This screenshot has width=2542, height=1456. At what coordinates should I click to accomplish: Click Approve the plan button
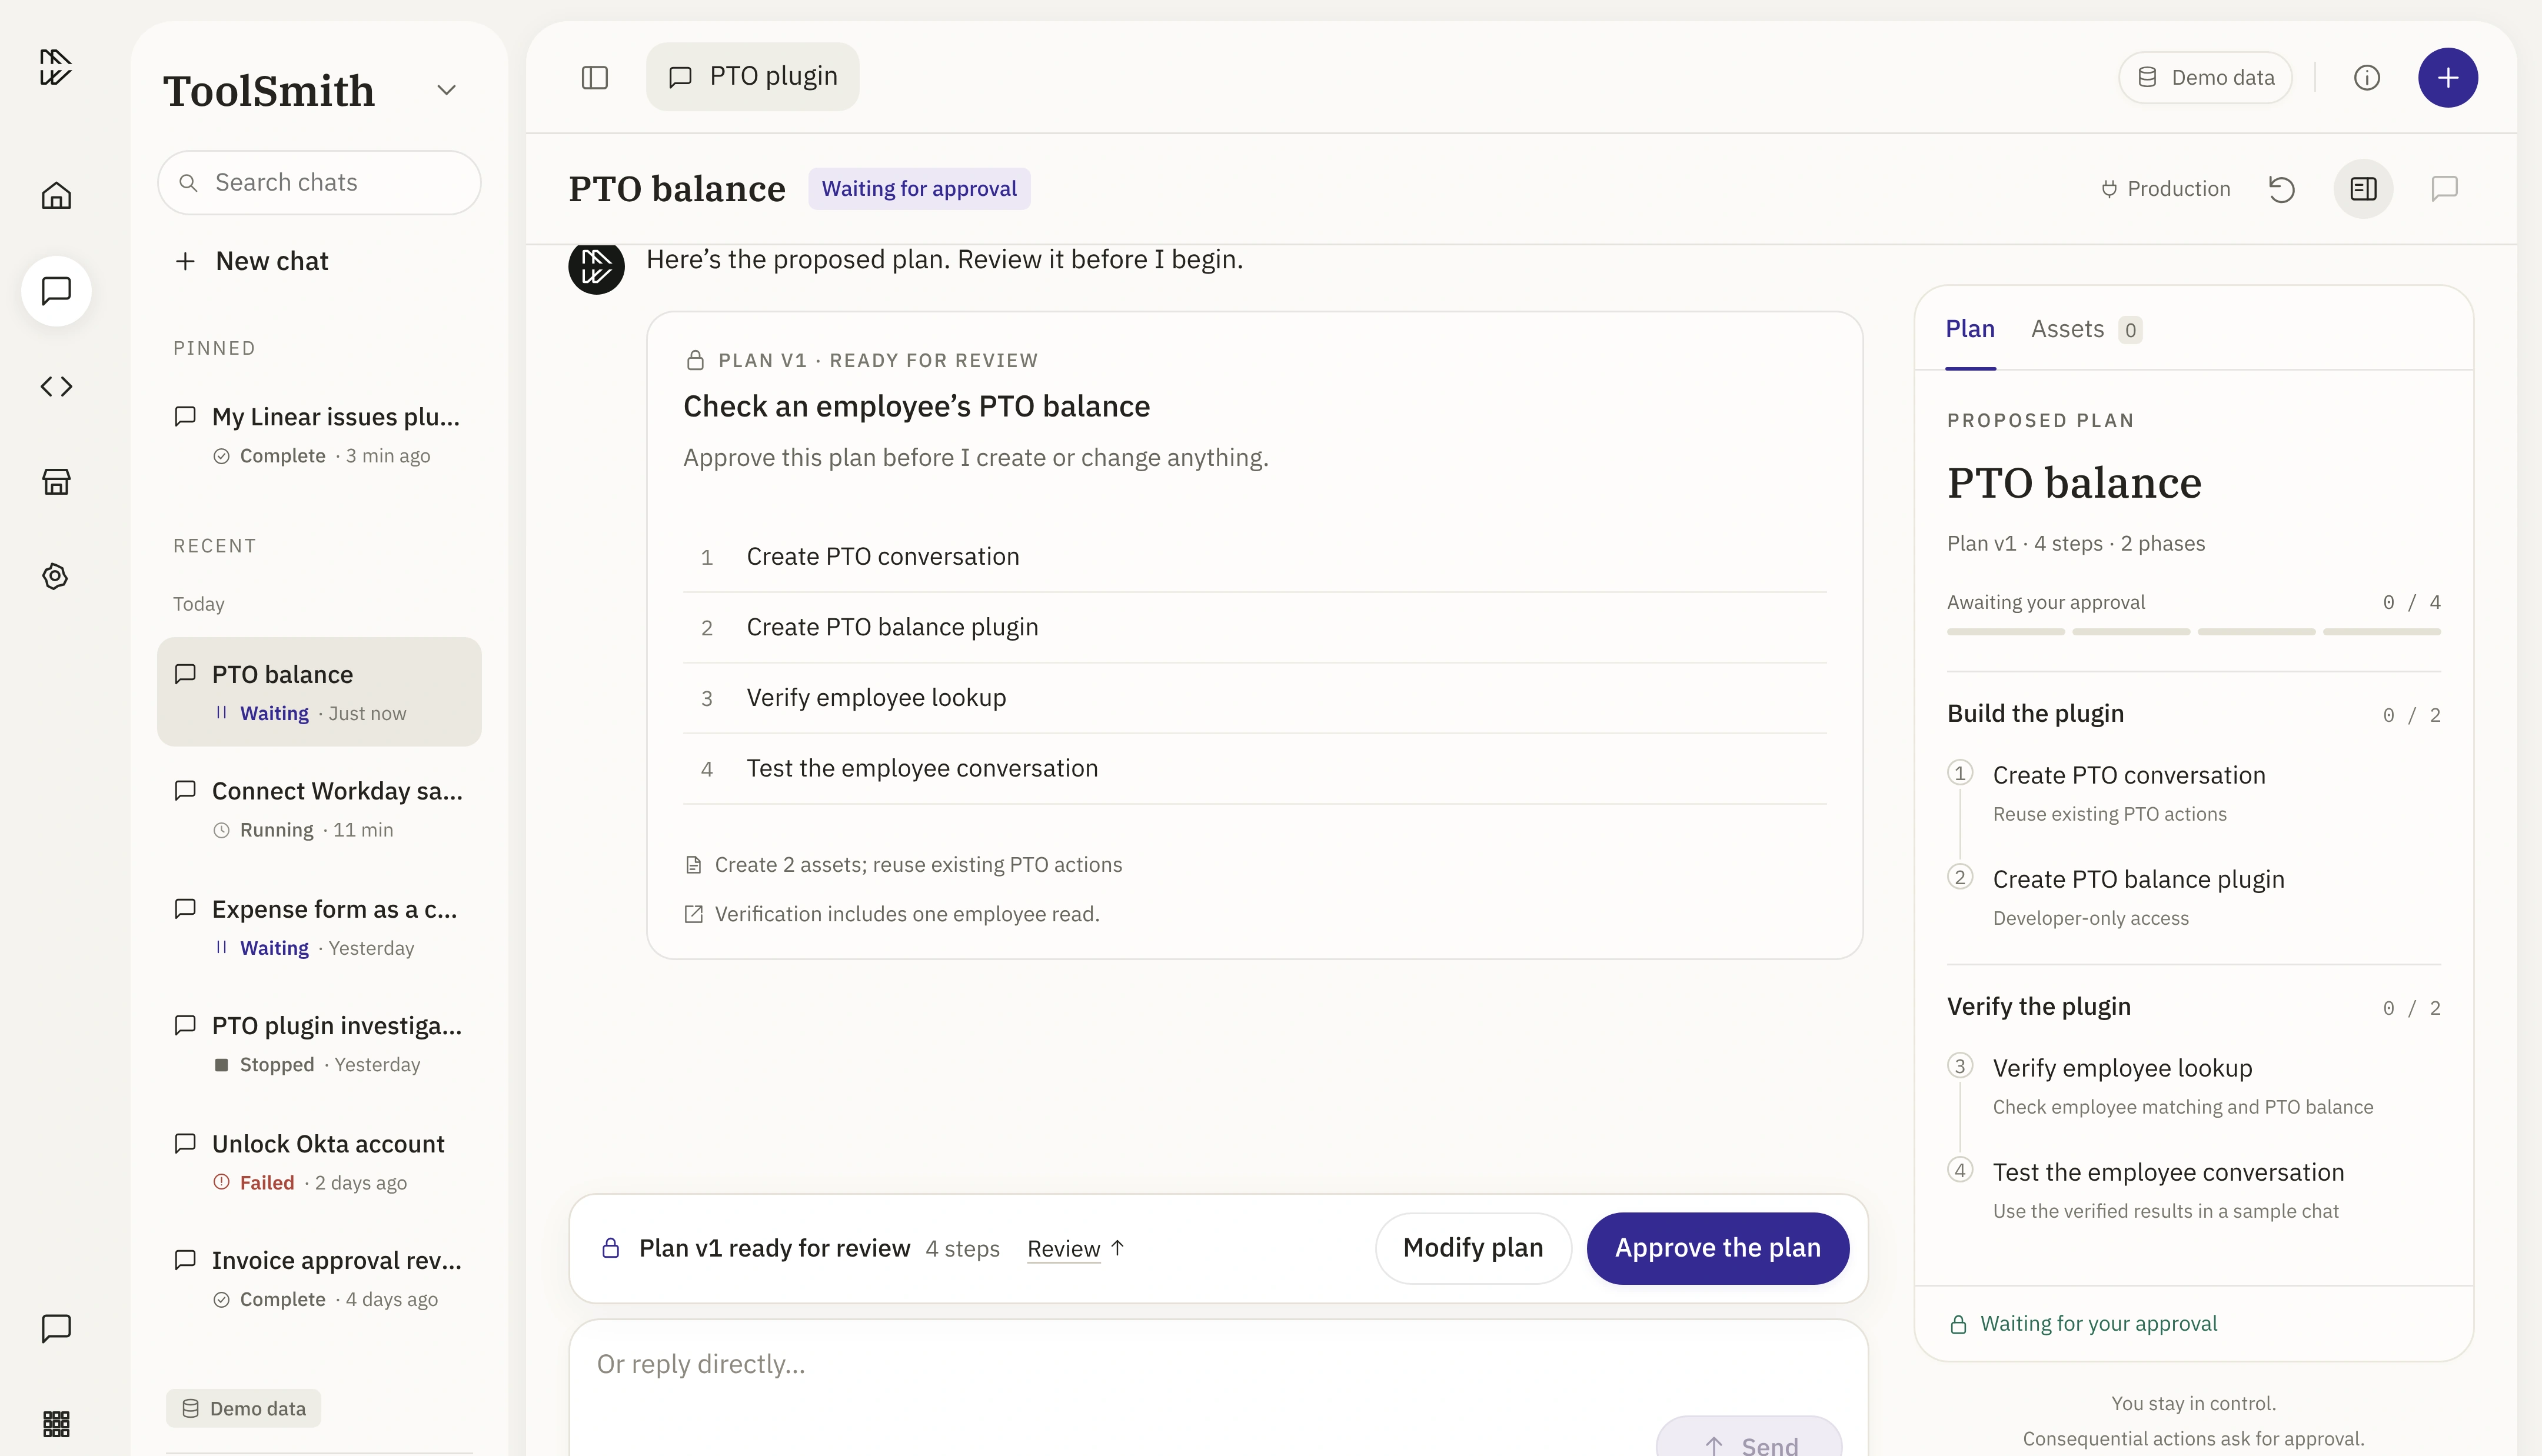pyautogui.click(x=1717, y=1248)
